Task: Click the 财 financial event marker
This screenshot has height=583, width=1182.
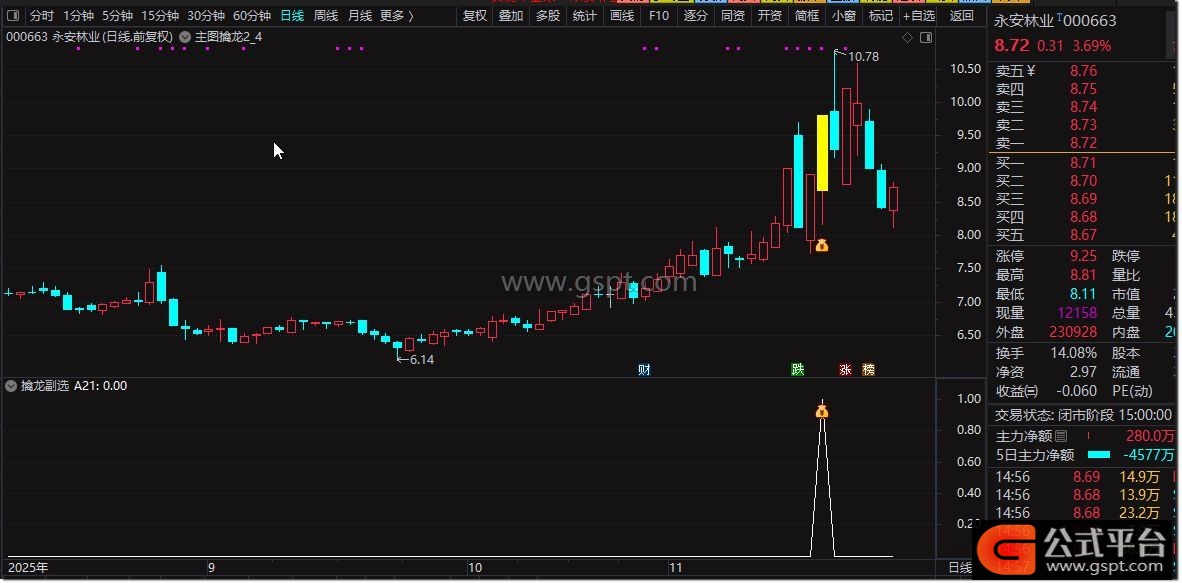Action: tap(644, 369)
